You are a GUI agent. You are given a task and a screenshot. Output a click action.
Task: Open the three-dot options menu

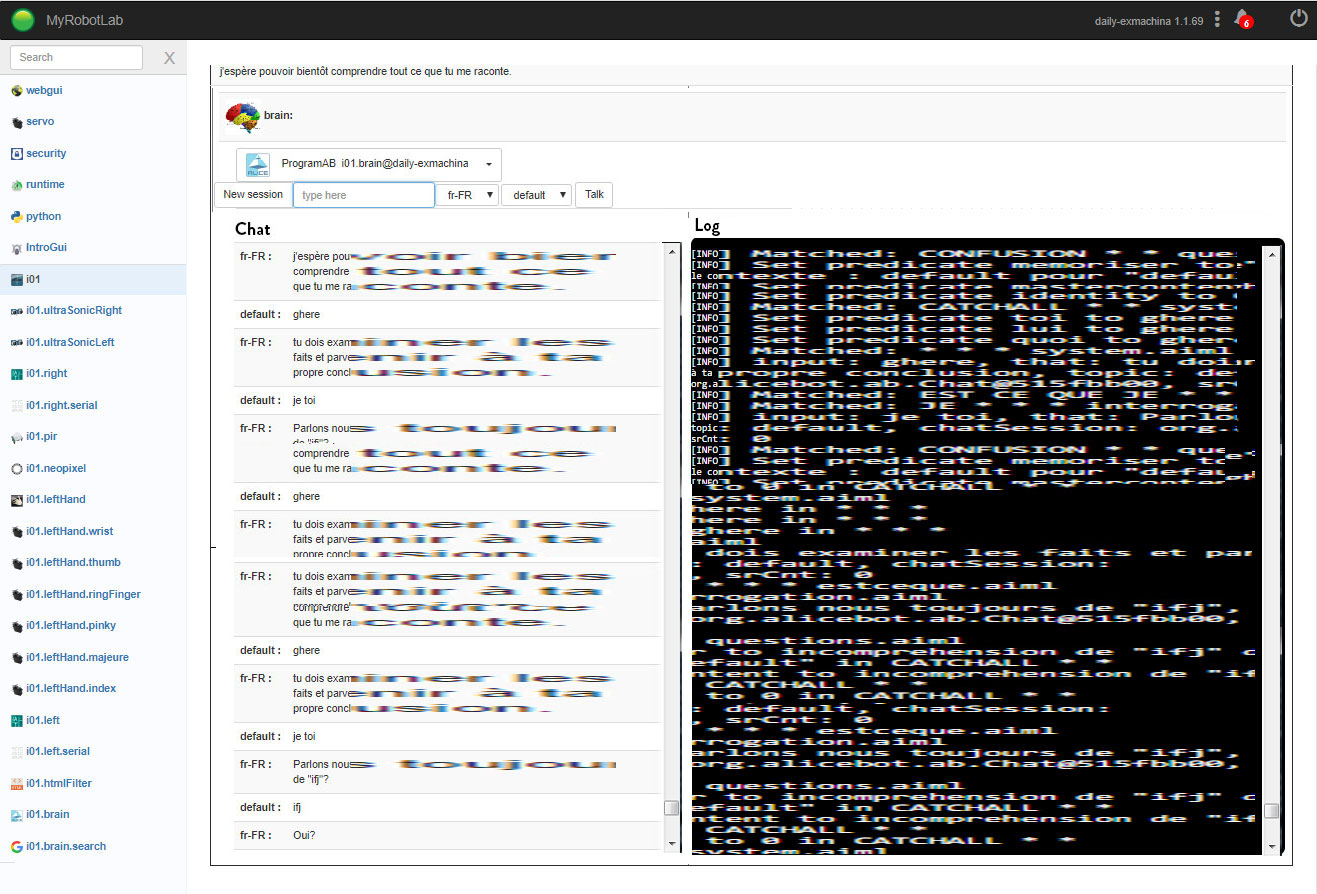1217,19
